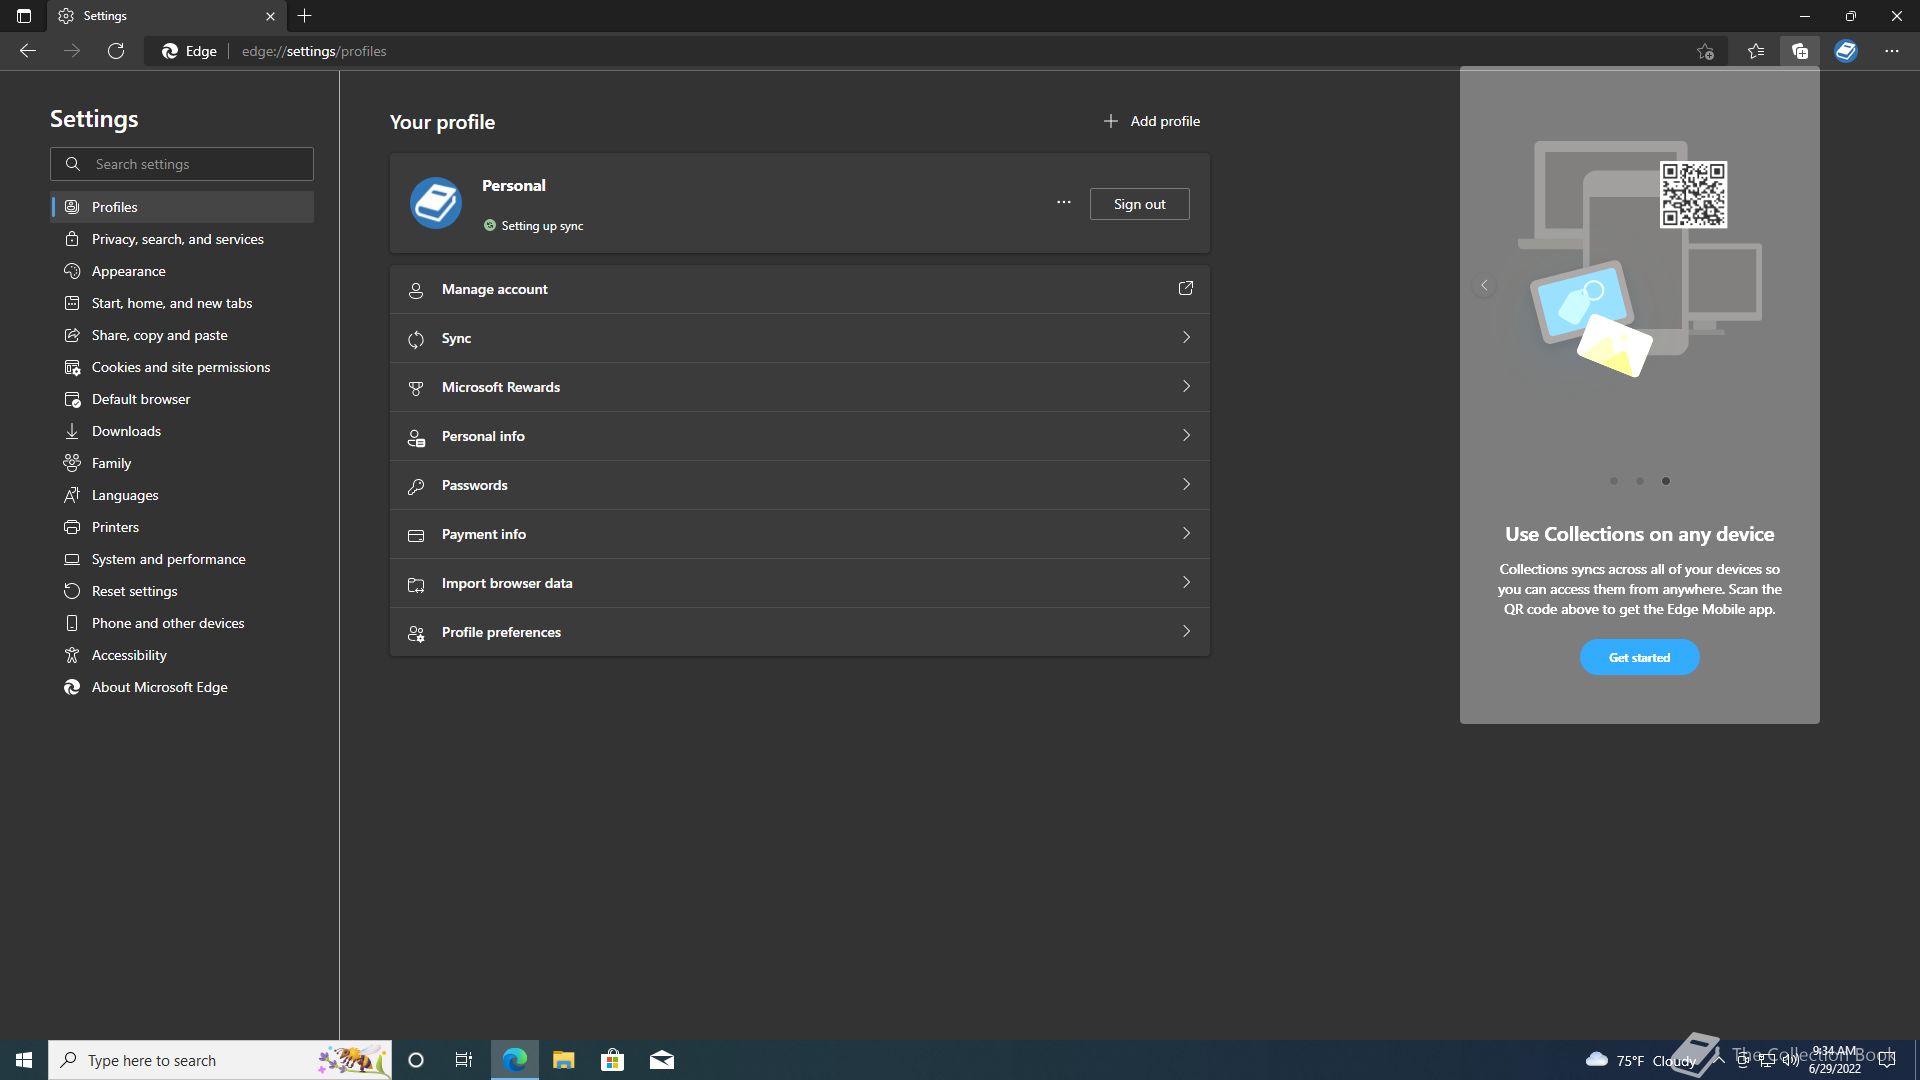Screen dimensions: 1920x1080
Task: Select the first carousel dot indicator
Action: (x=1614, y=481)
